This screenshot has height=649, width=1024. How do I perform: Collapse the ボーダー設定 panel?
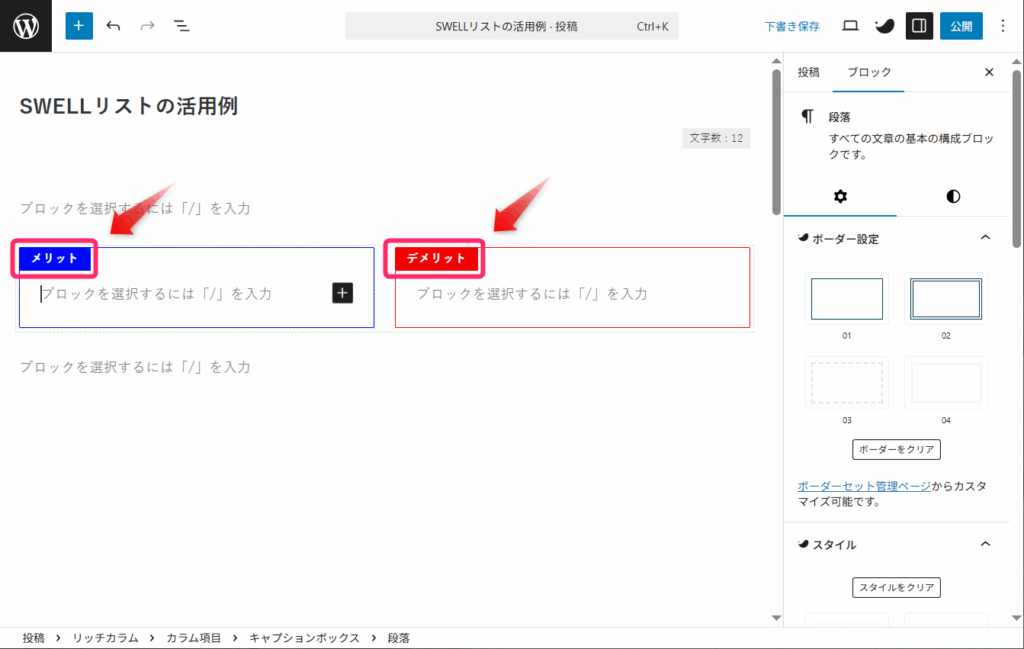click(985, 238)
